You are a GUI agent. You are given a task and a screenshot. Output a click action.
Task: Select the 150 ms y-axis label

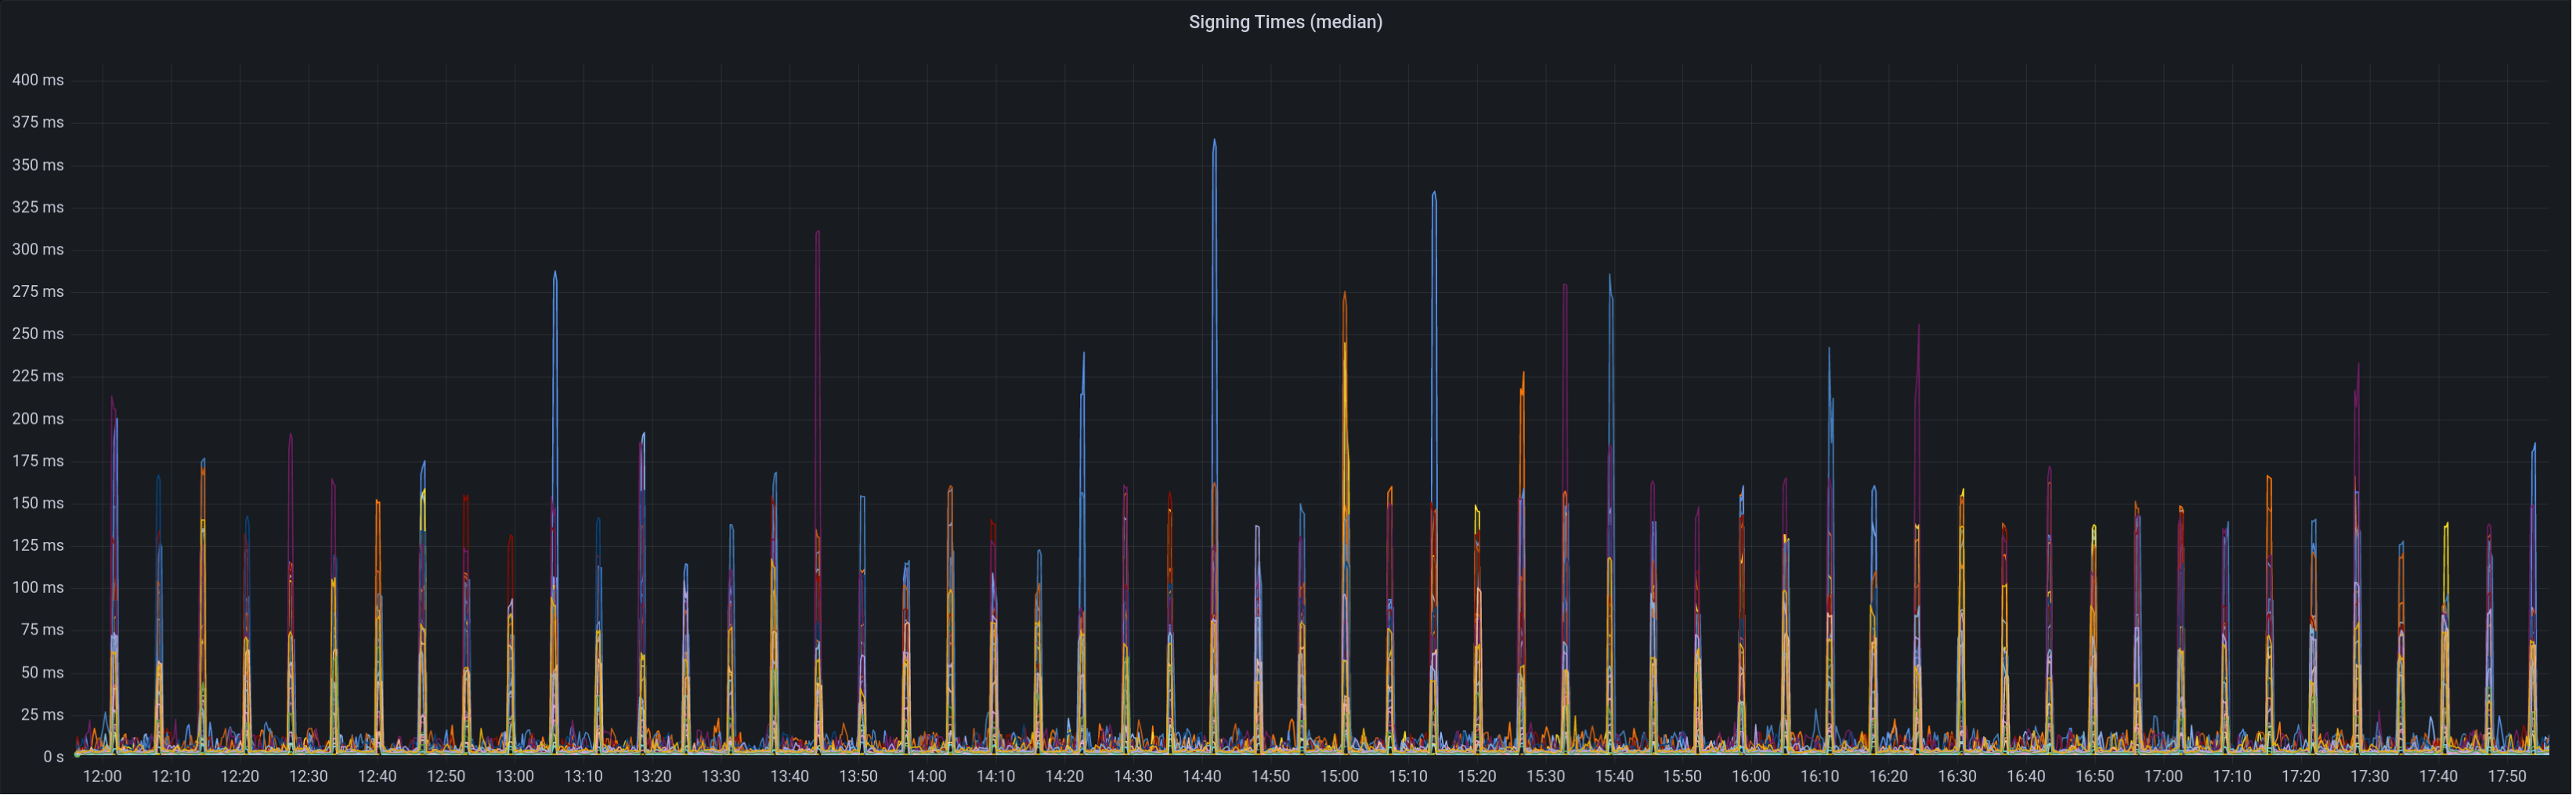pos(38,503)
